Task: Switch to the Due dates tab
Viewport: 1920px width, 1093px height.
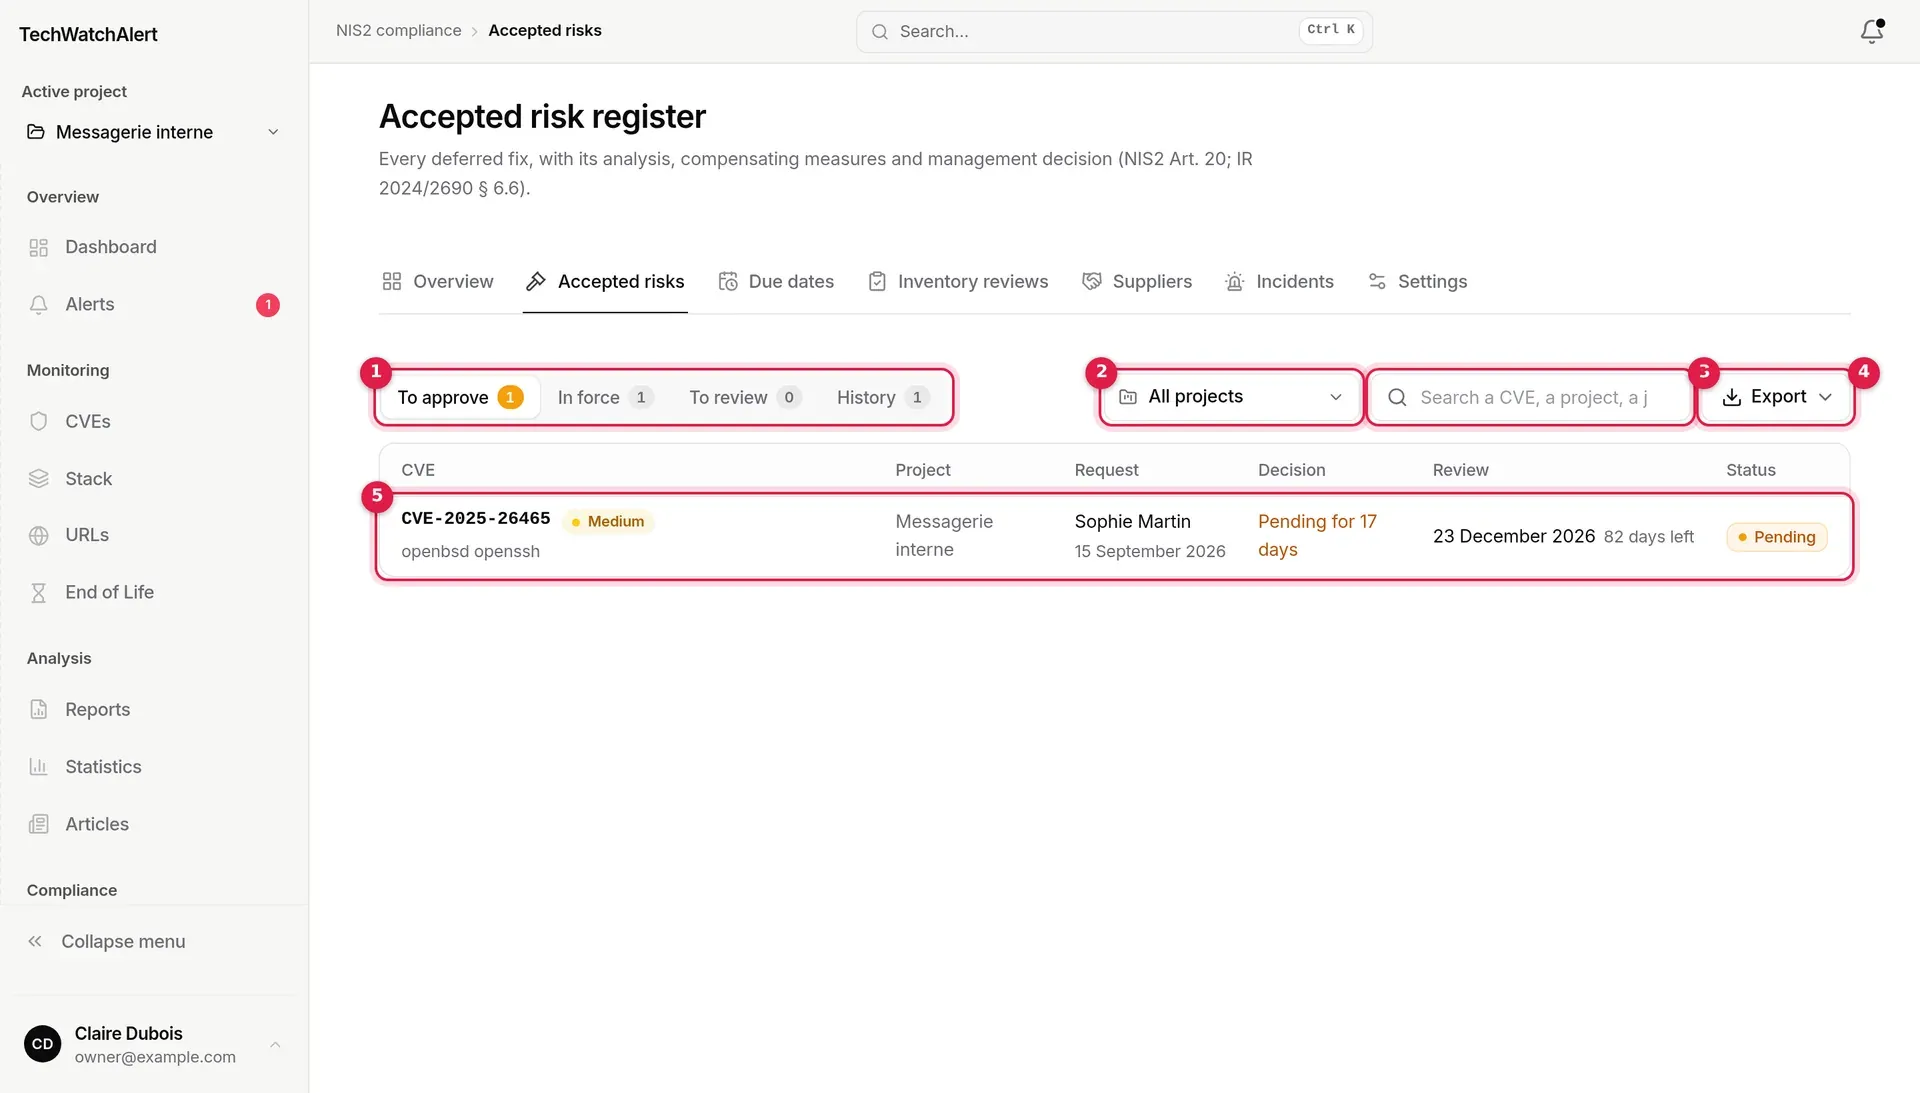Action: tap(776, 282)
